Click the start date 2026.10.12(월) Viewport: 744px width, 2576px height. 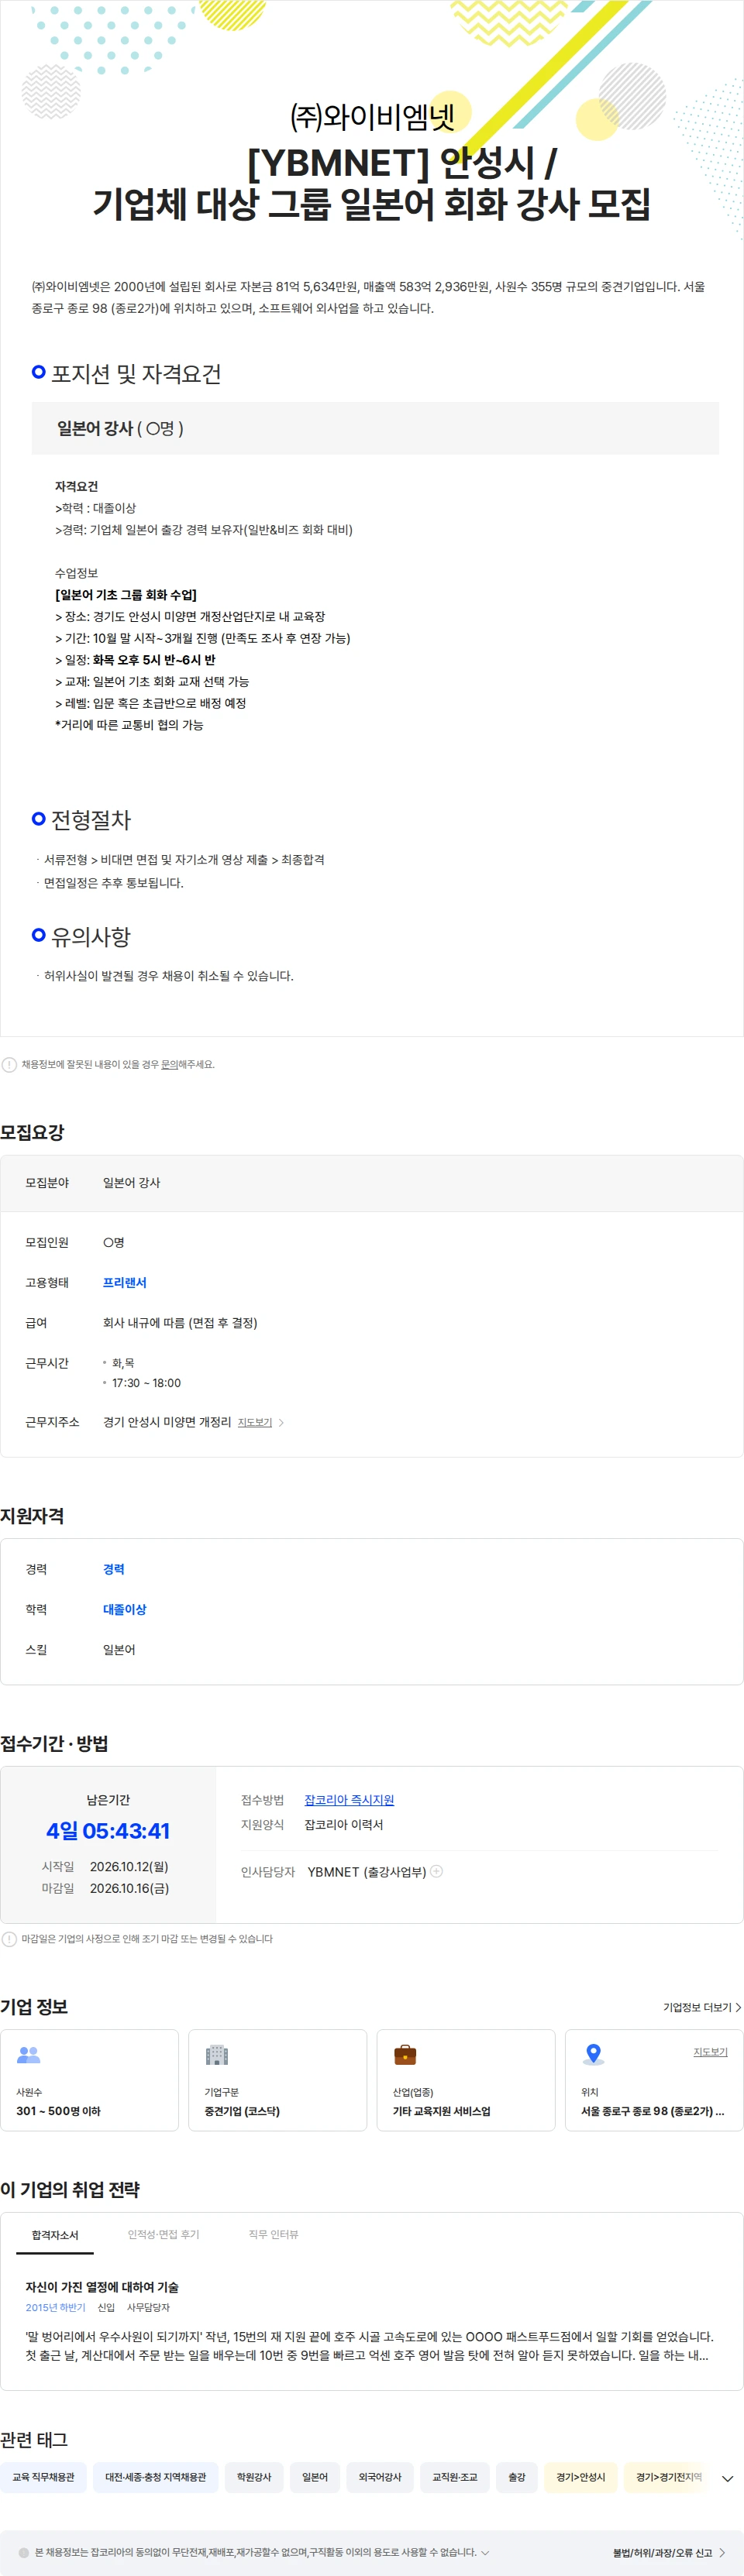click(x=129, y=1866)
